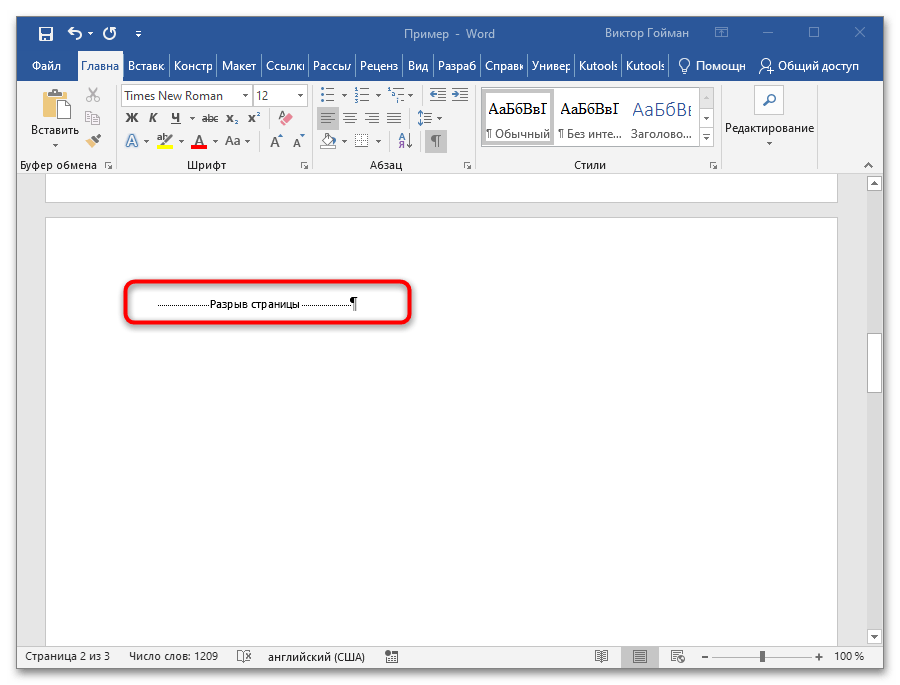Apply numbered list
Screen dimensions: 900x685
[362, 95]
